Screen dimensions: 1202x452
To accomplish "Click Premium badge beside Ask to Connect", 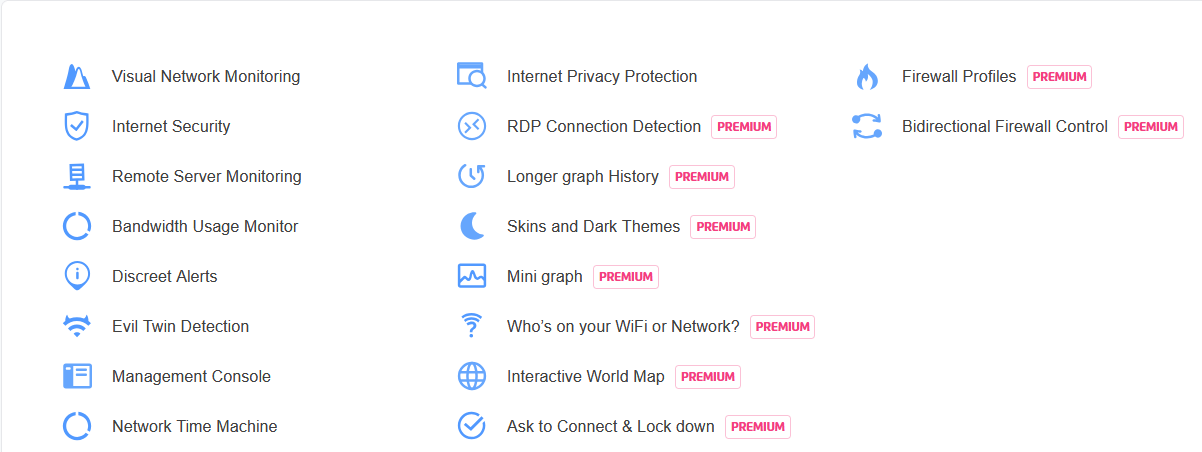I will (x=758, y=427).
